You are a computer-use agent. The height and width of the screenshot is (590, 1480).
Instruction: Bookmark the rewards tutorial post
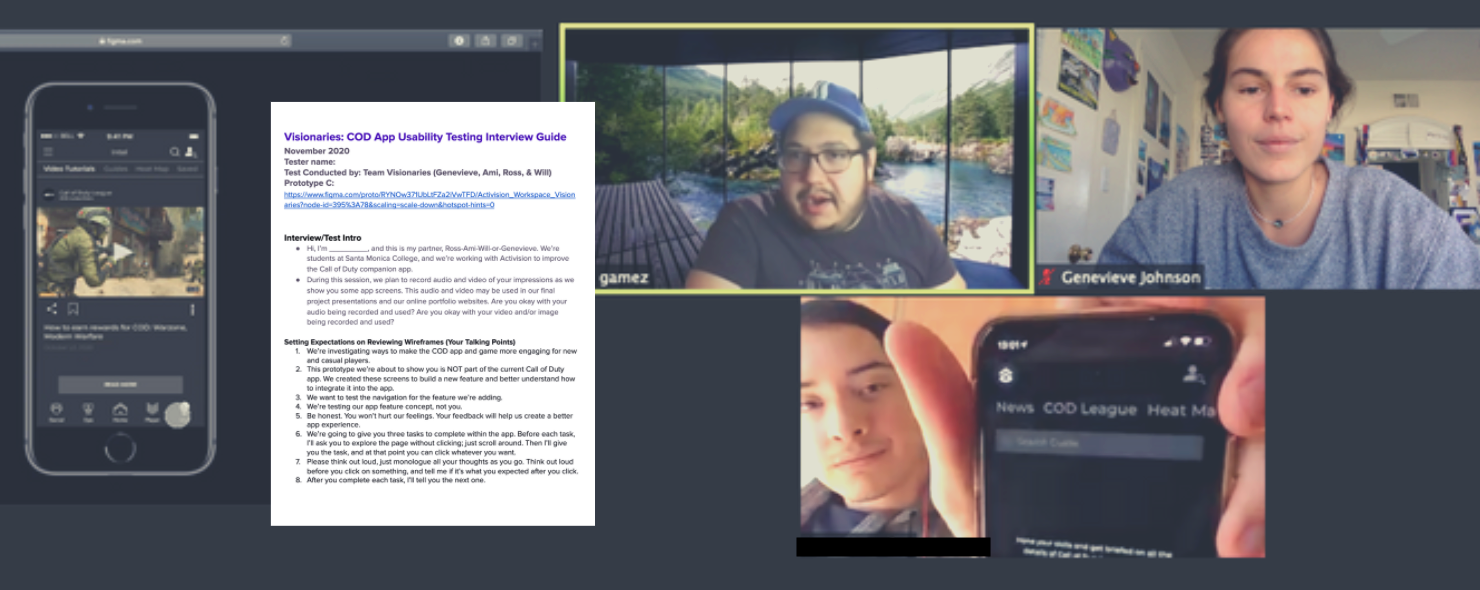click(x=73, y=310)
